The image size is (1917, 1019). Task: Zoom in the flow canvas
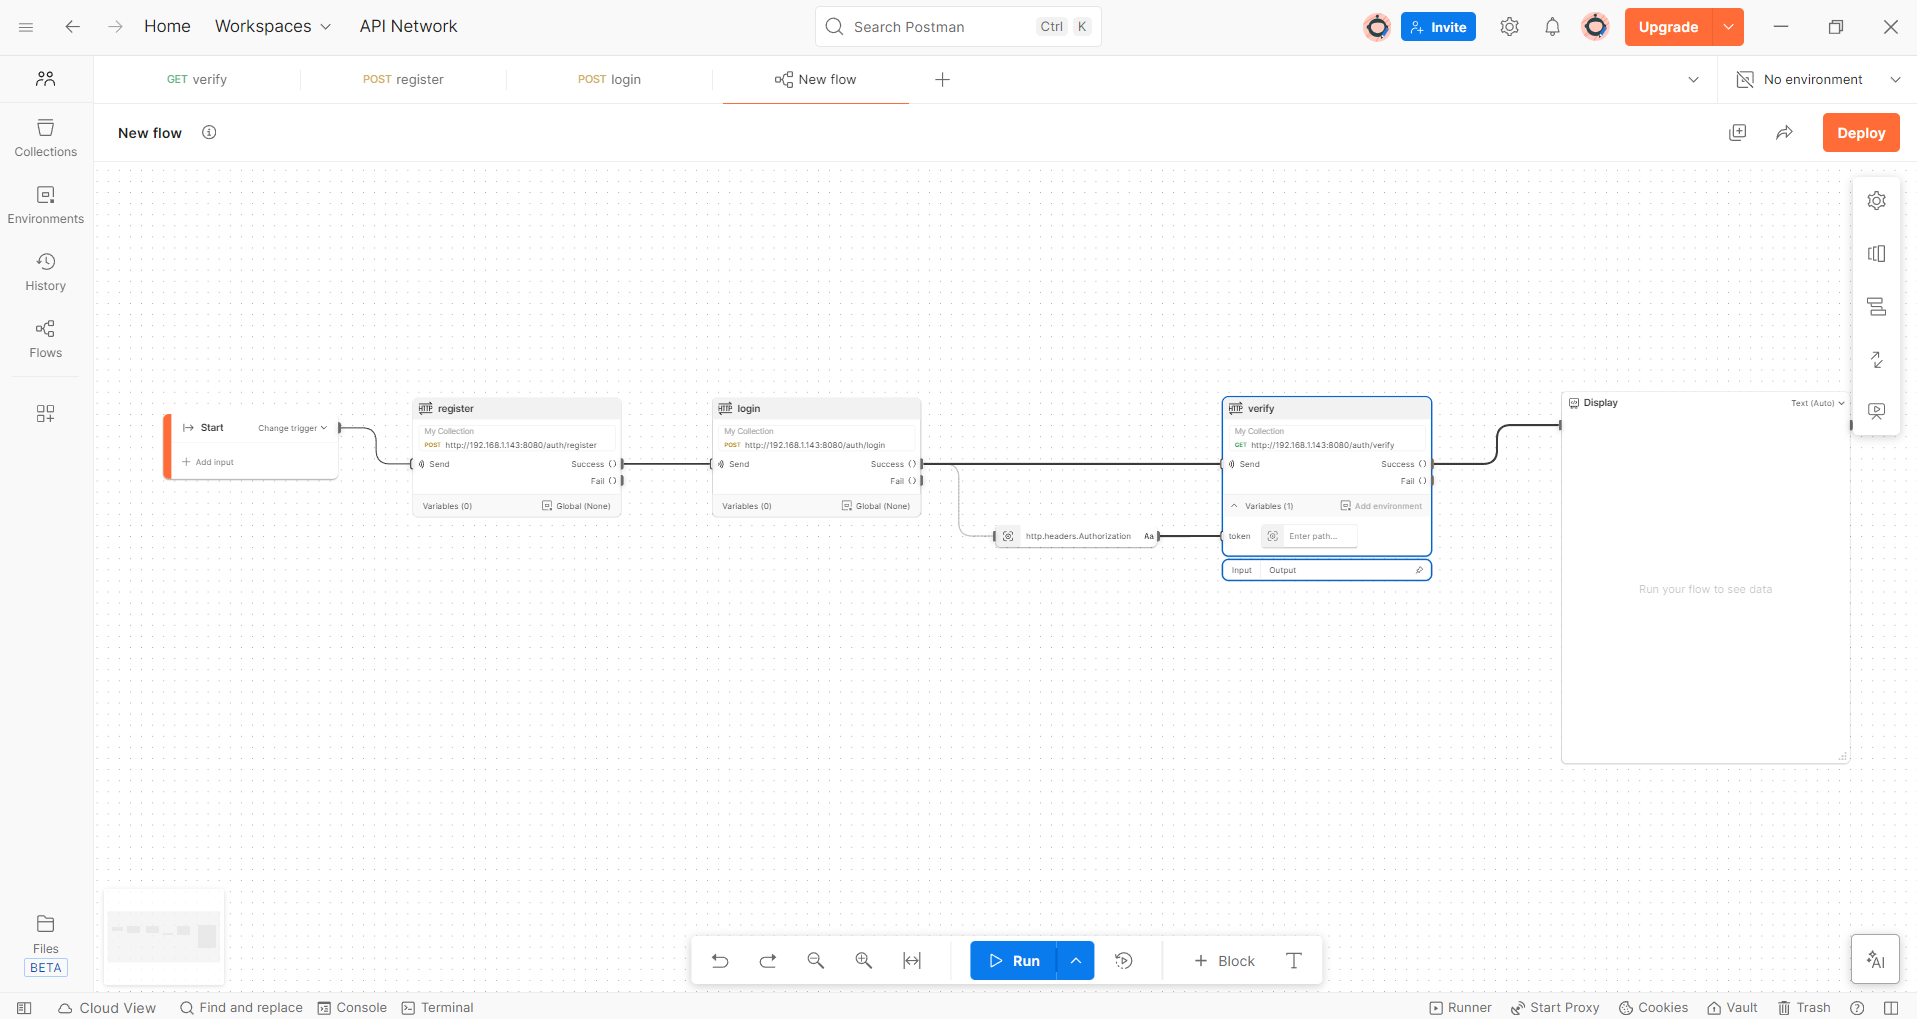coord(864,961)
